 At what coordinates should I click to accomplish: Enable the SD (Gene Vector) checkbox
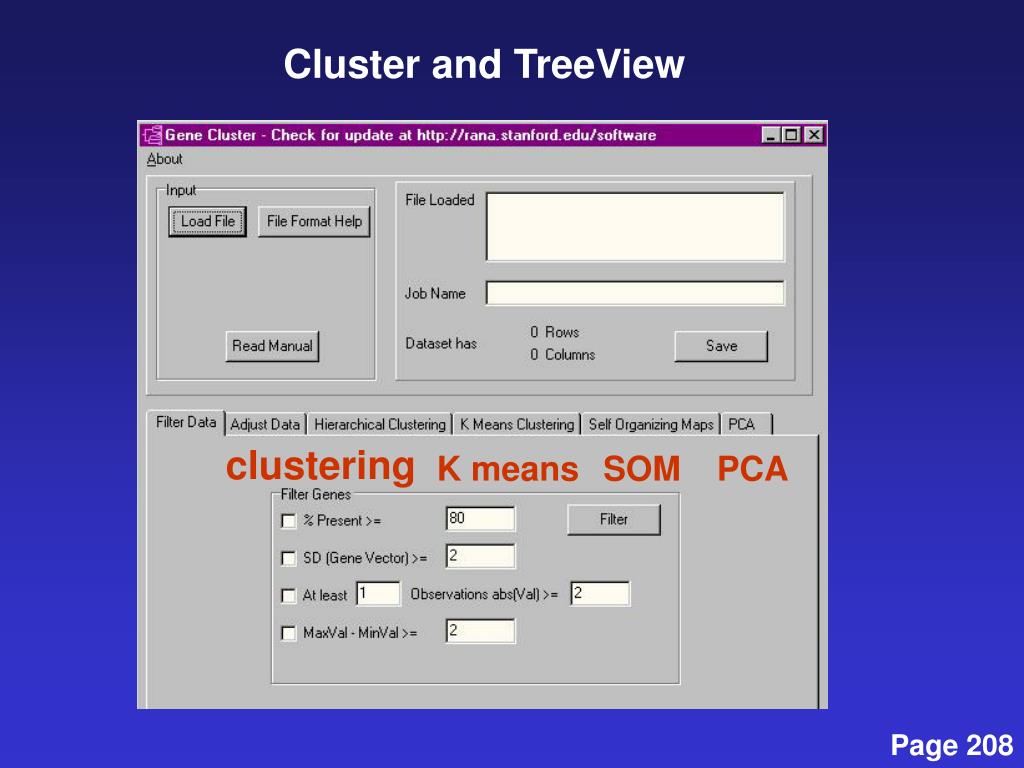[288, 558]
